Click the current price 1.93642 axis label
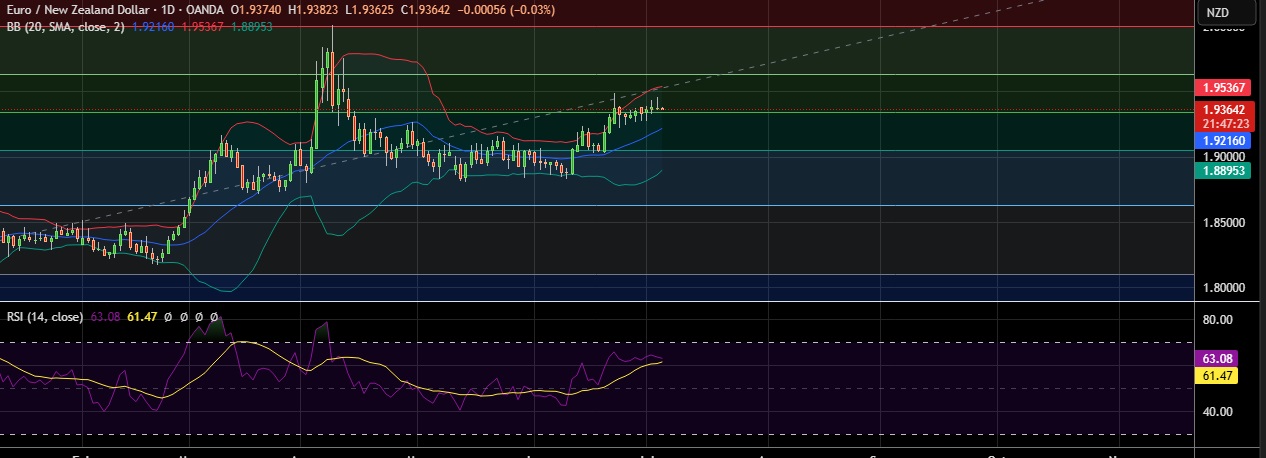Screen dimensions: 1266x458 [1225, 110]
